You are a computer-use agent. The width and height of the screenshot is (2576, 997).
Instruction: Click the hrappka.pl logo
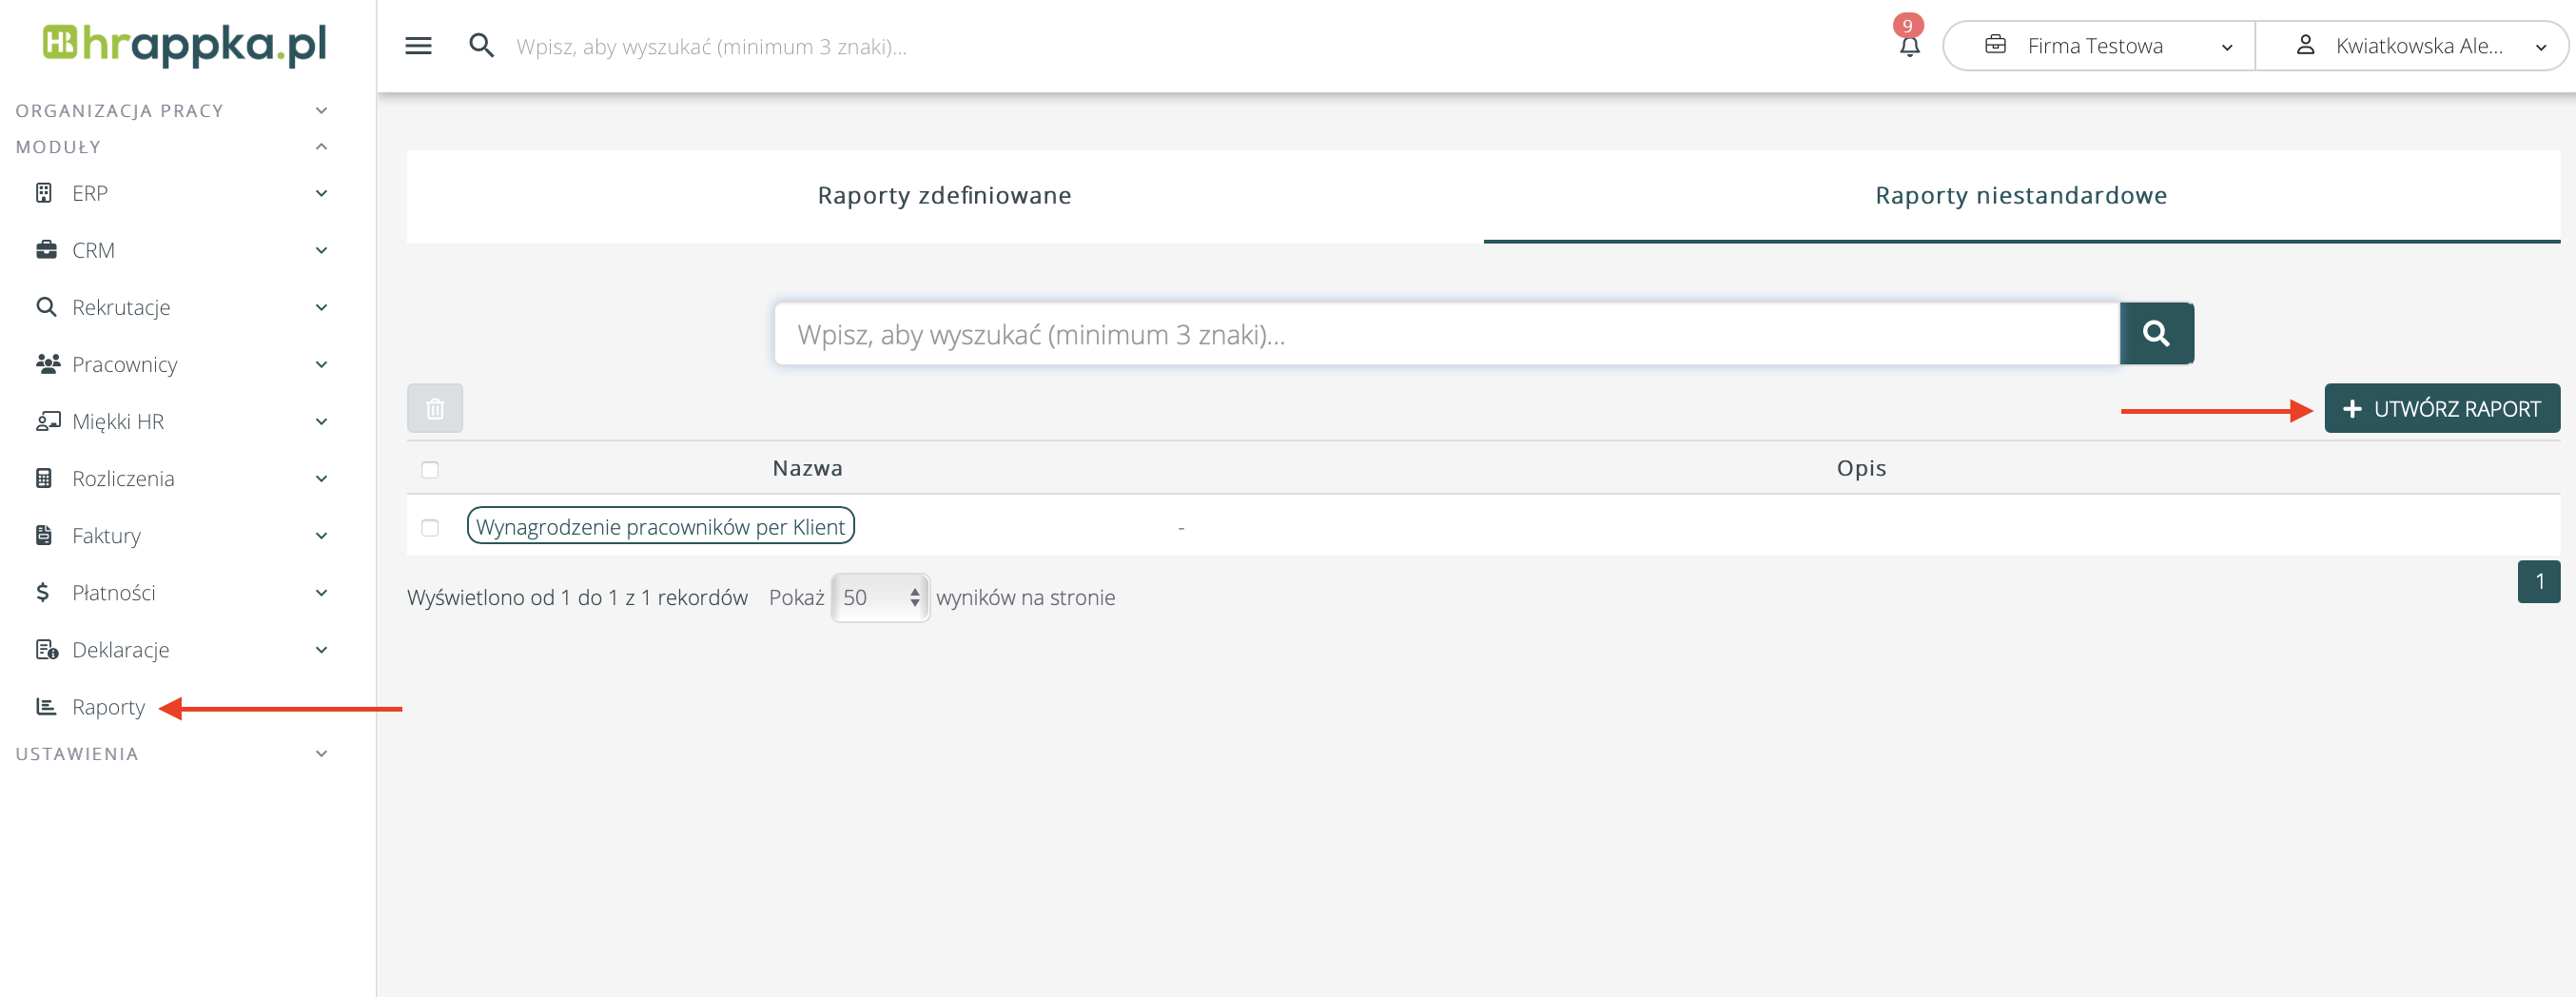click(185, 45)
